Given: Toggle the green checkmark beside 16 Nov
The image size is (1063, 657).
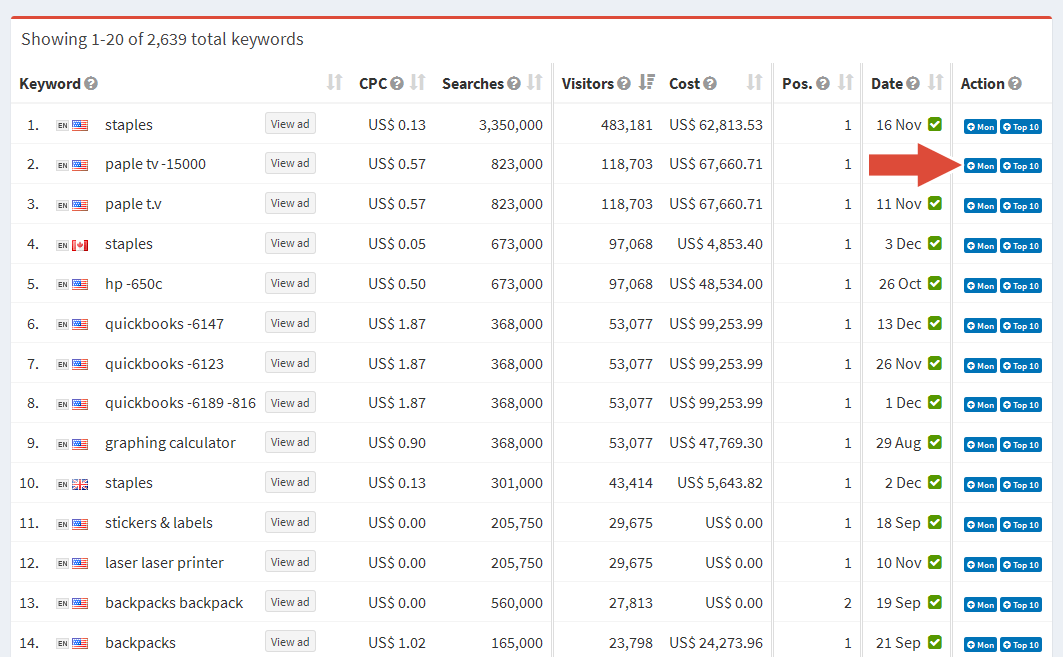Looking at the screenshot, I should [935, 125].
